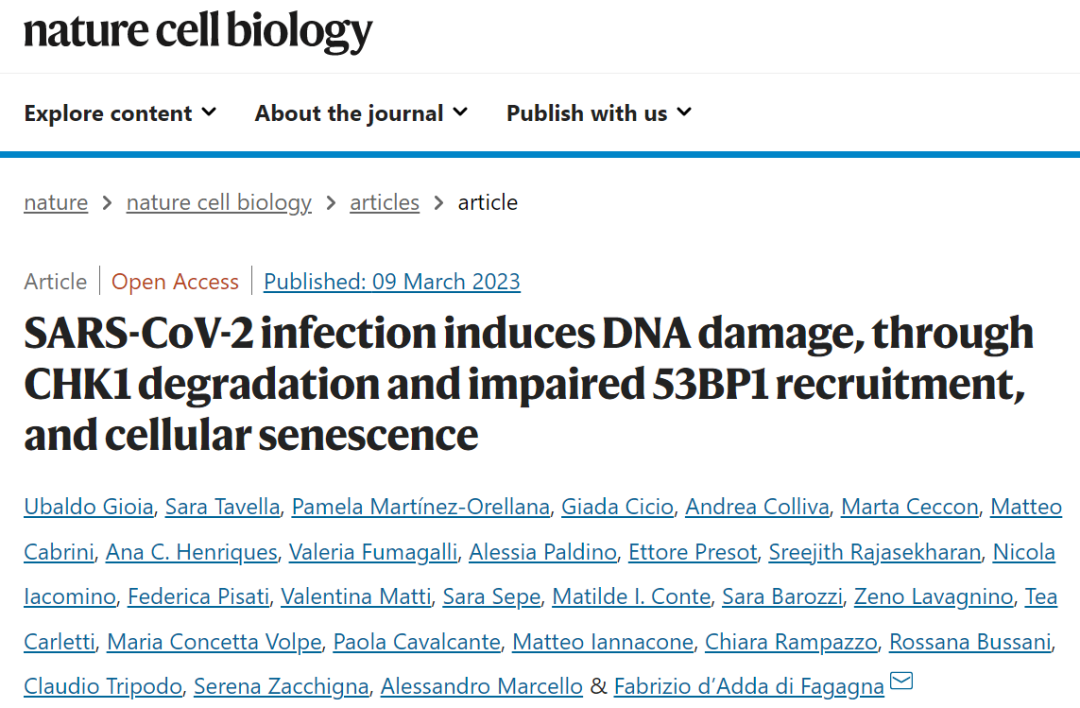Expand the Explore content dropdown
1080x708 pixels.
coord(120,113)
